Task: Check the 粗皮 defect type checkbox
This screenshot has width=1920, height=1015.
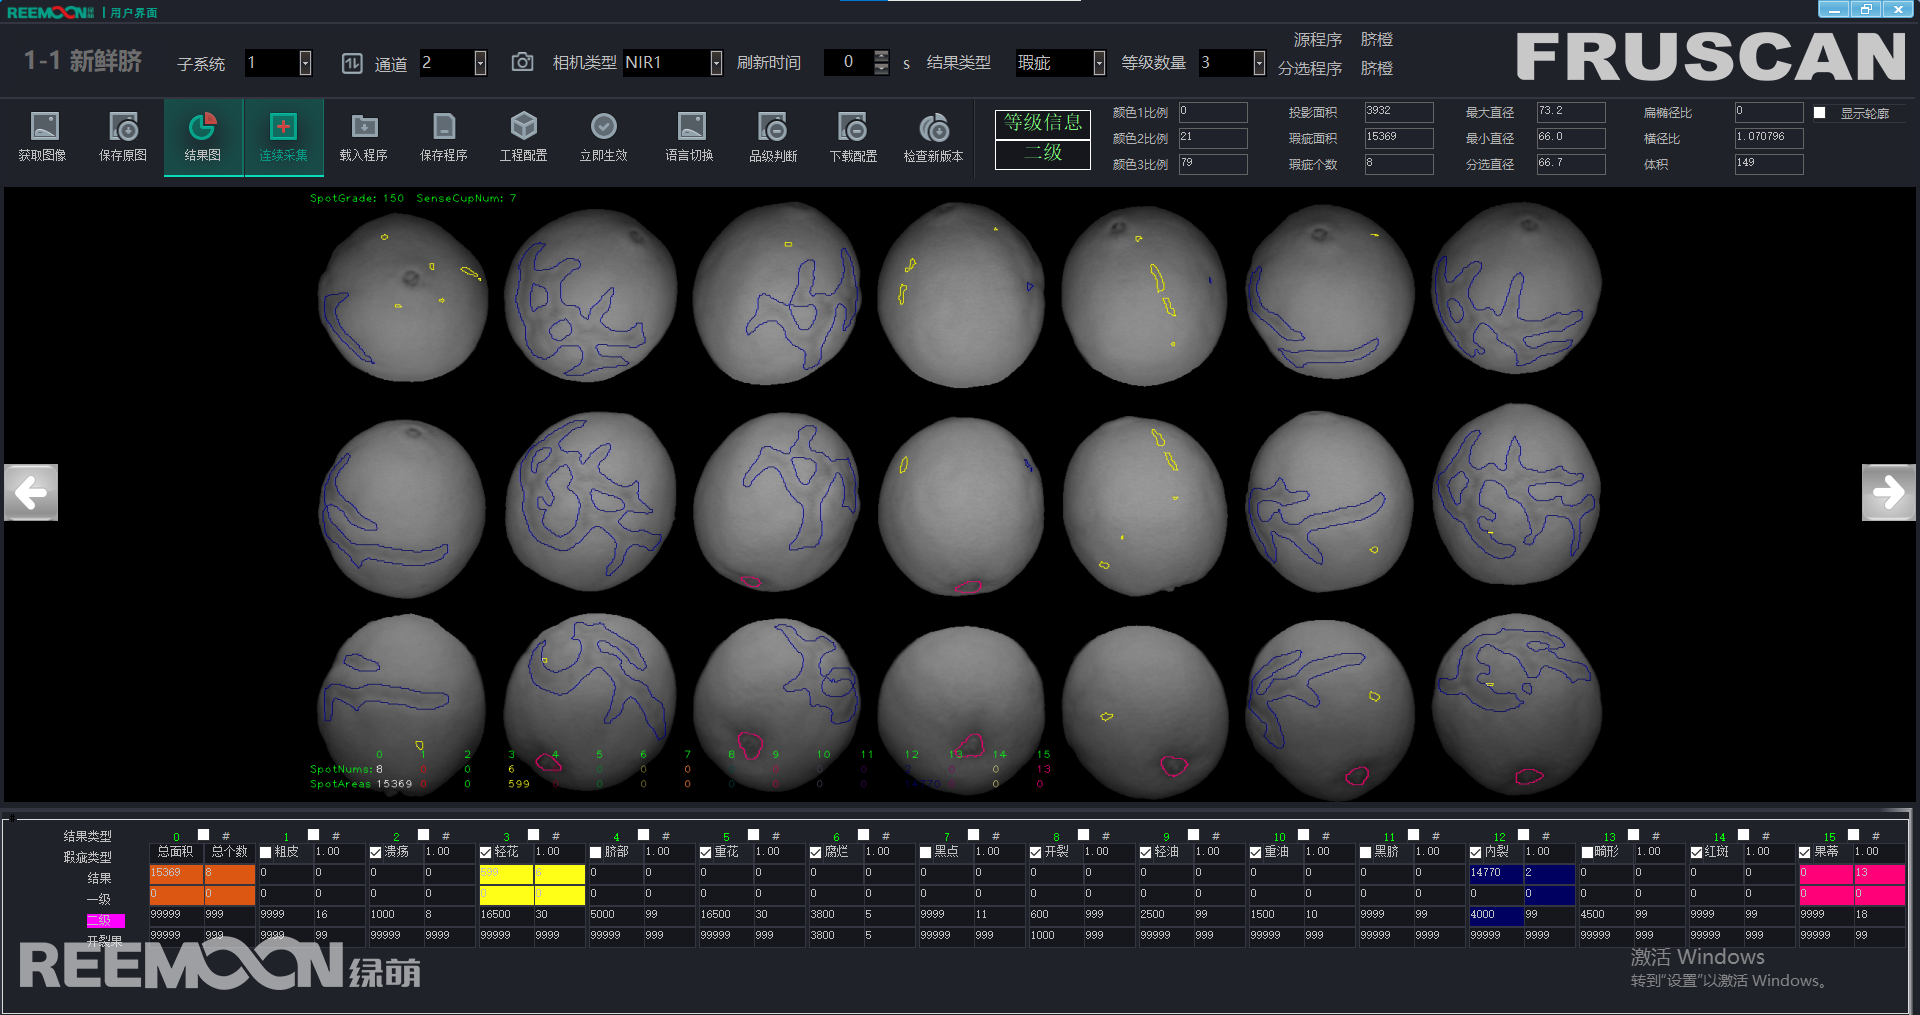Action: point(266,853)
